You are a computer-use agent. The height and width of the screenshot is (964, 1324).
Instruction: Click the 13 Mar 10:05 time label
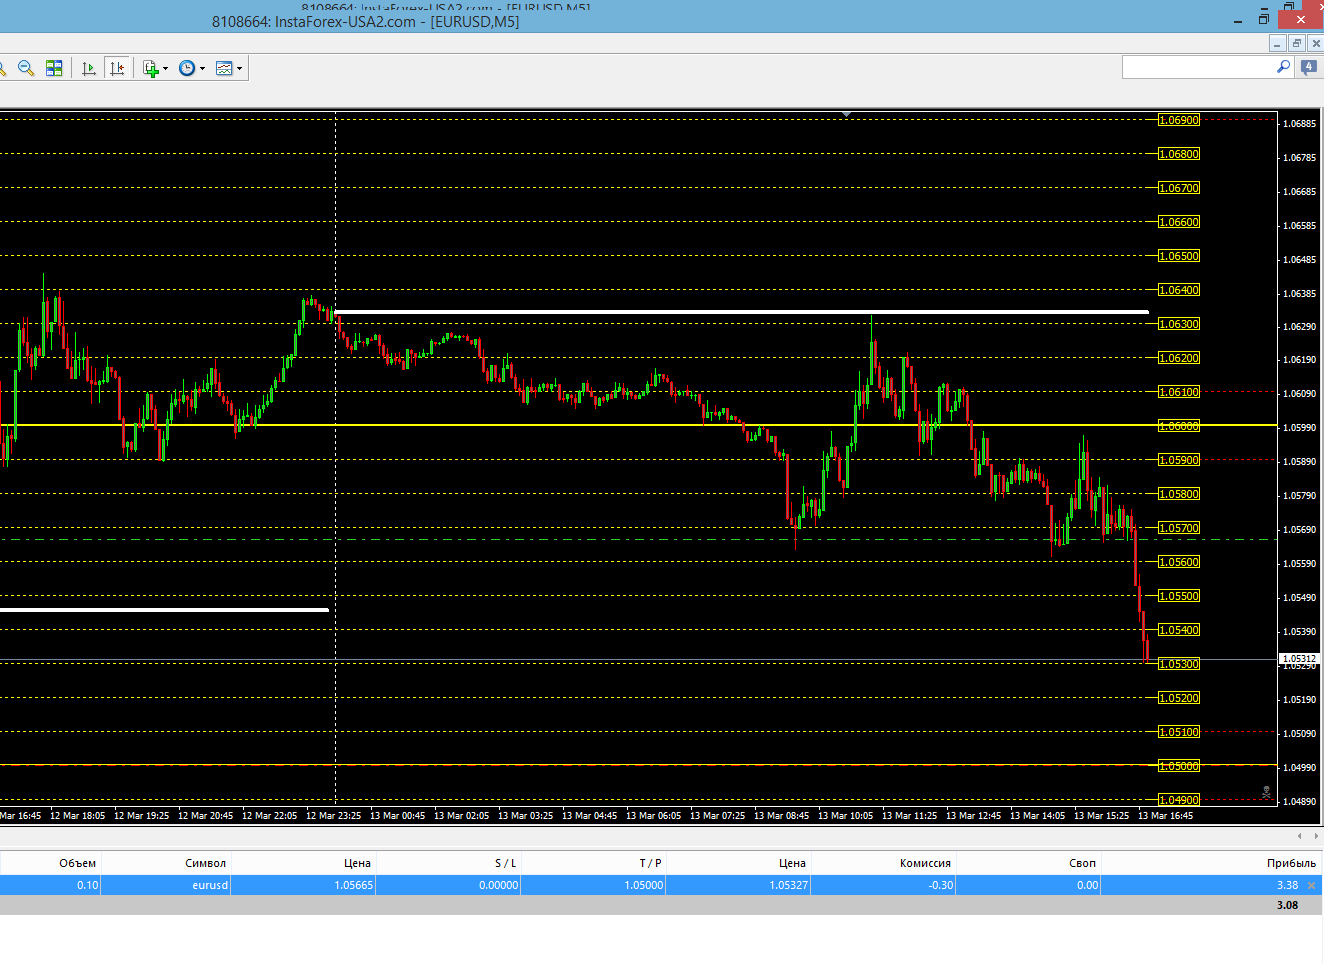click(845, 816)
